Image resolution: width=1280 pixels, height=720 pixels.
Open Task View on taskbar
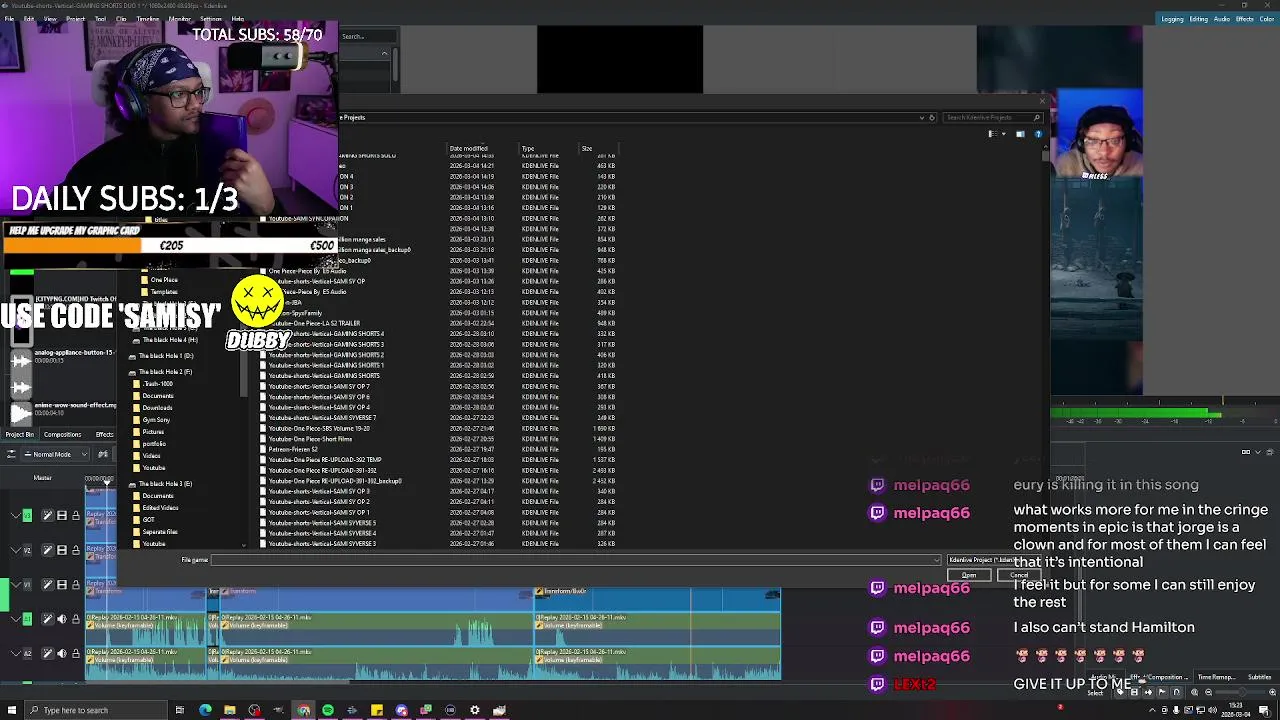pyautogui.click(x=180, y=710)
